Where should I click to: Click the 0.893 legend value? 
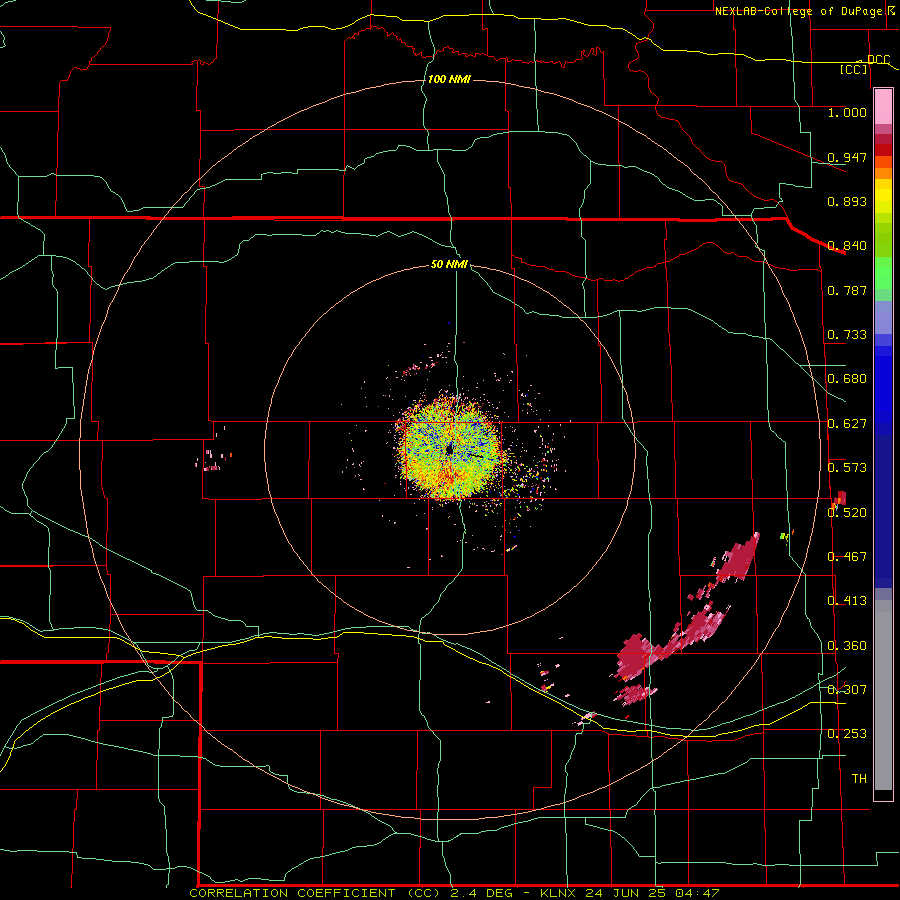847,201
